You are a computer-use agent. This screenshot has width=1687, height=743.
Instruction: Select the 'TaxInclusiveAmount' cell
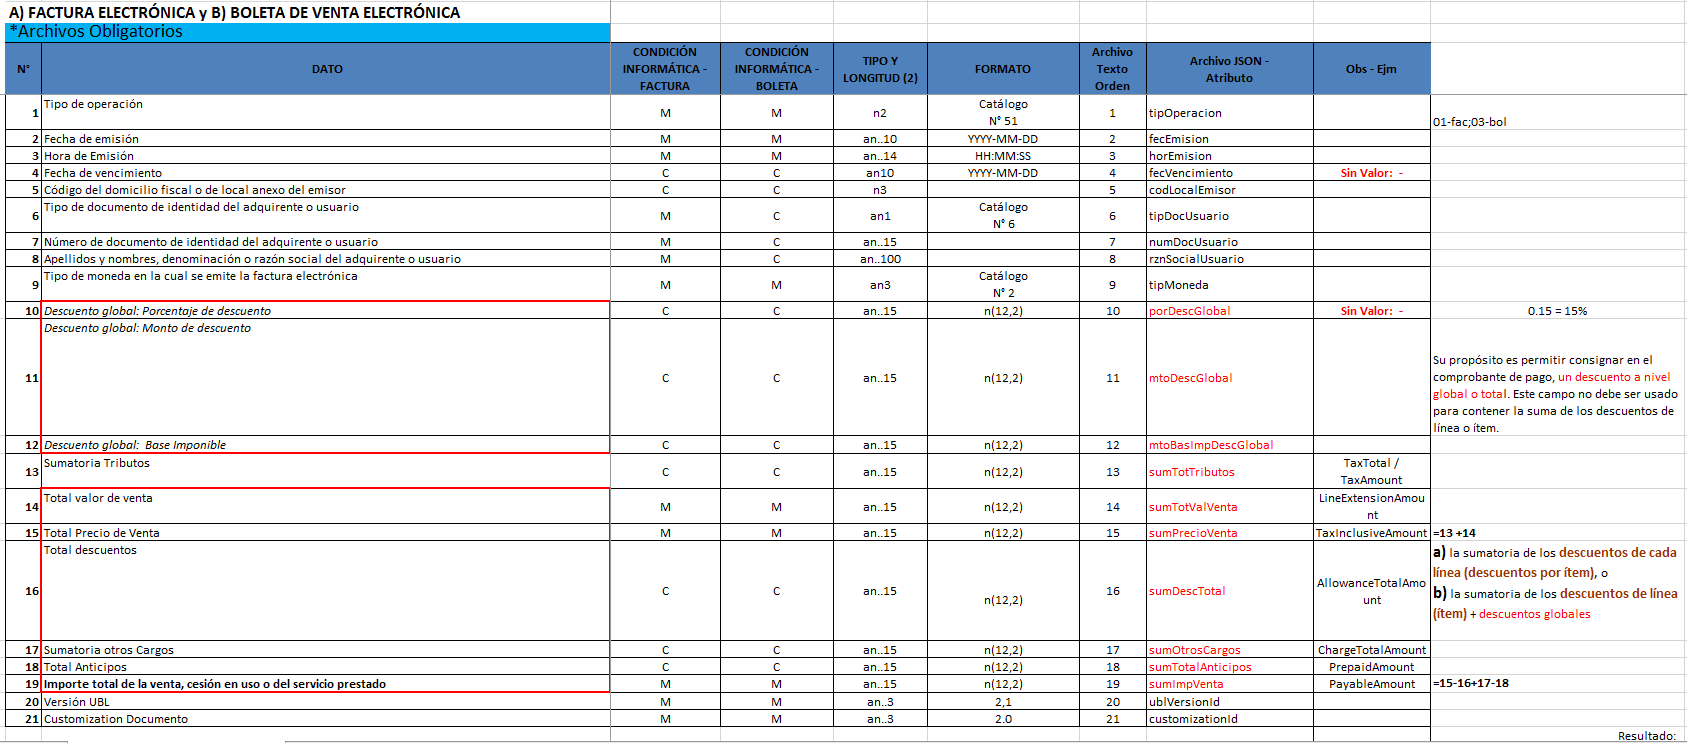(x=1371, y=533)
